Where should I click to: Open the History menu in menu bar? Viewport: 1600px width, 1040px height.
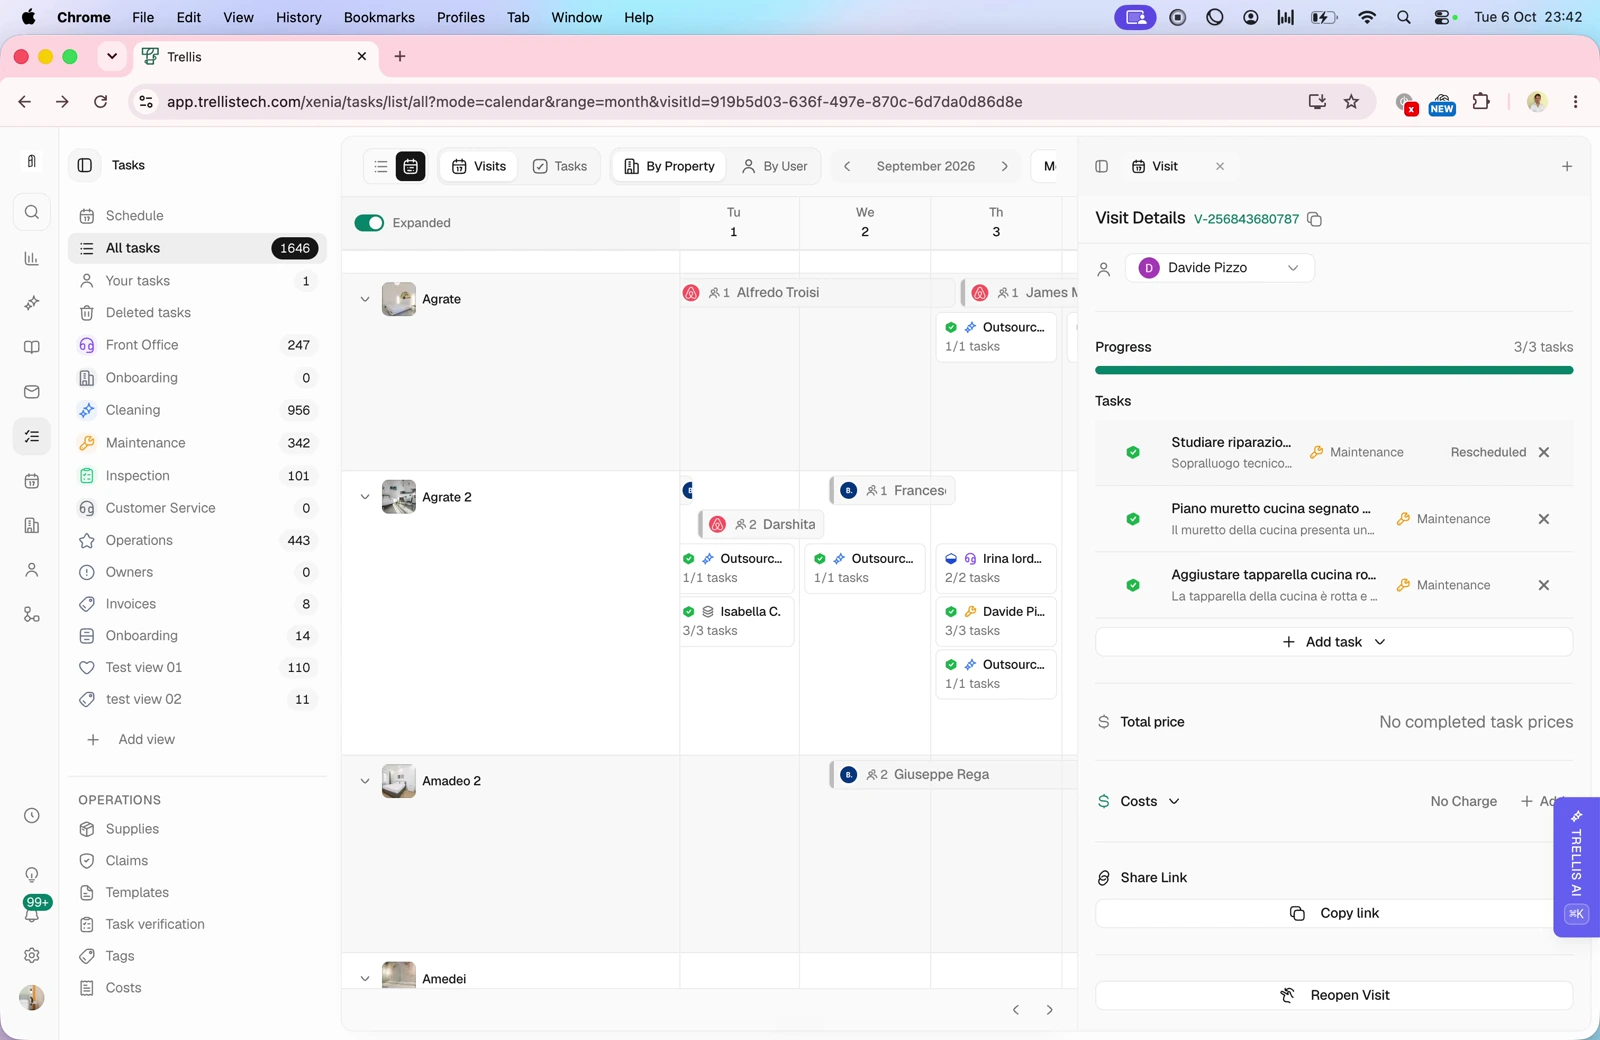(298, 17)
